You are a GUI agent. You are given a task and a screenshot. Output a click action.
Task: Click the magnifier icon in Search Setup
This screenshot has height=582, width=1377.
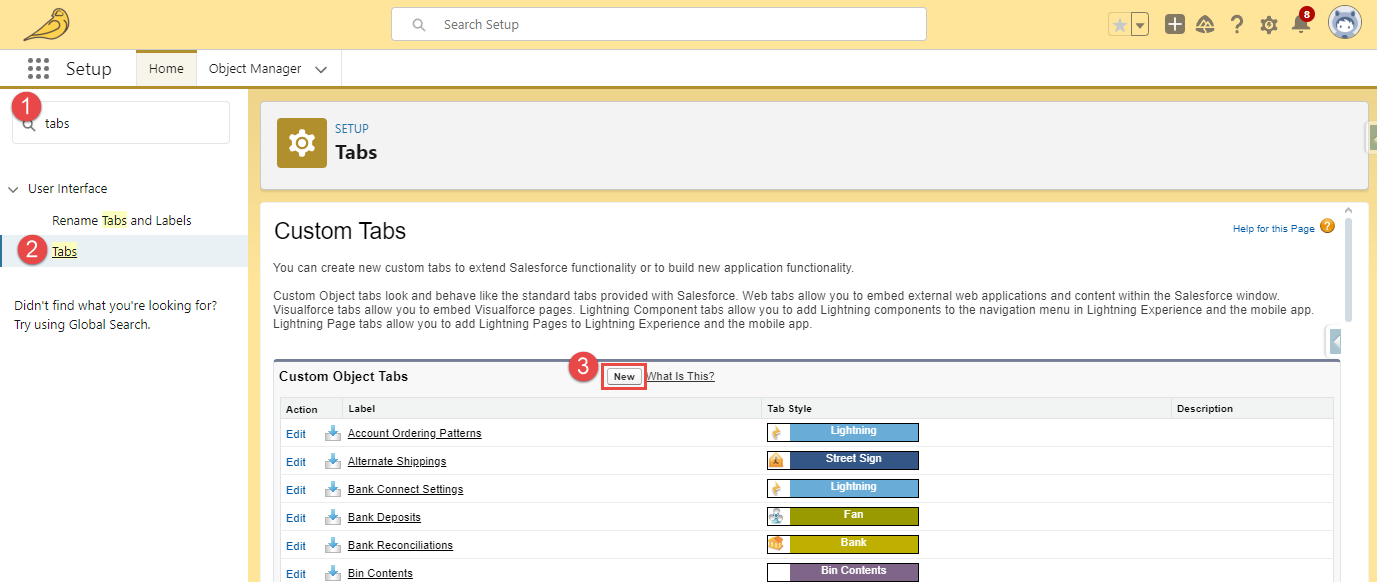click(x=419, y=25)
